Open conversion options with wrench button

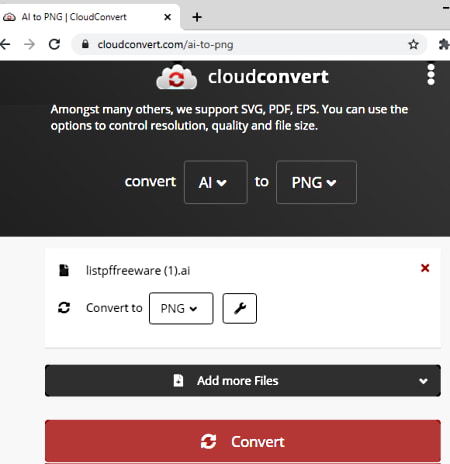[240, 308]
